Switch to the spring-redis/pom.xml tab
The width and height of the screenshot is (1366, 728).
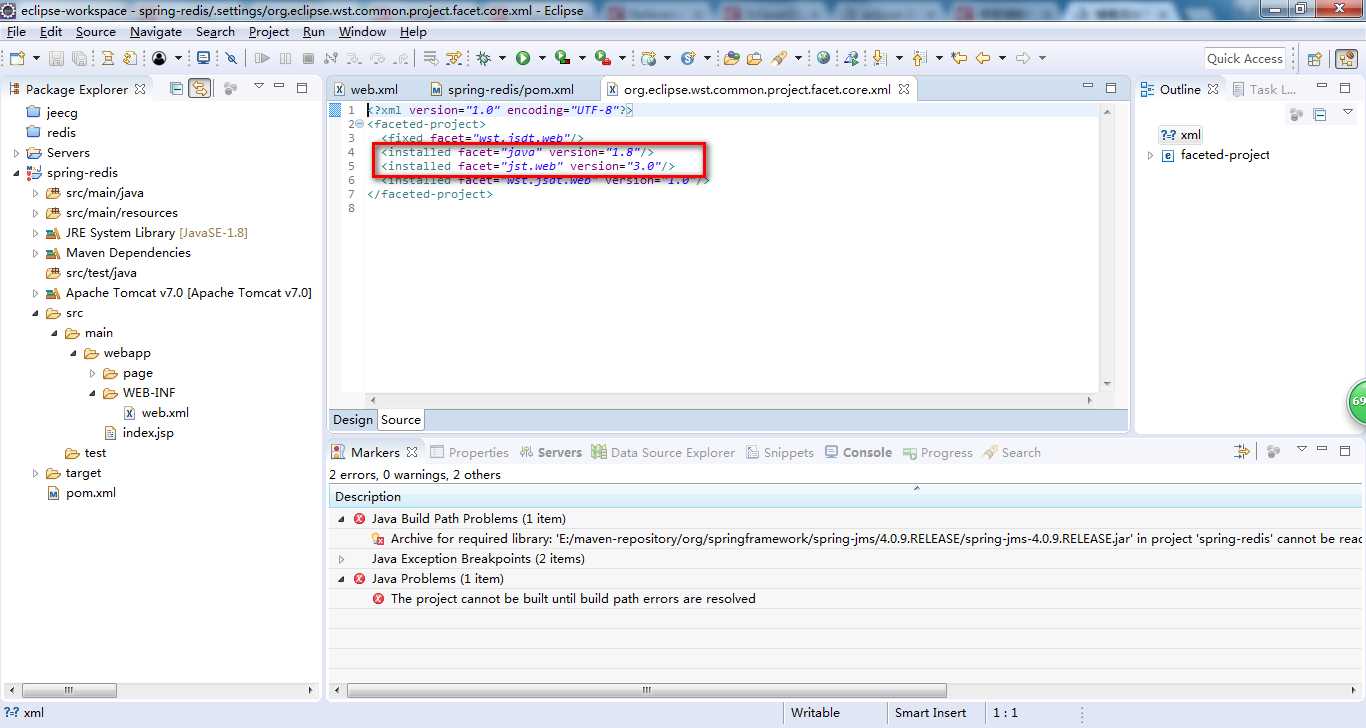click(510, 89)
